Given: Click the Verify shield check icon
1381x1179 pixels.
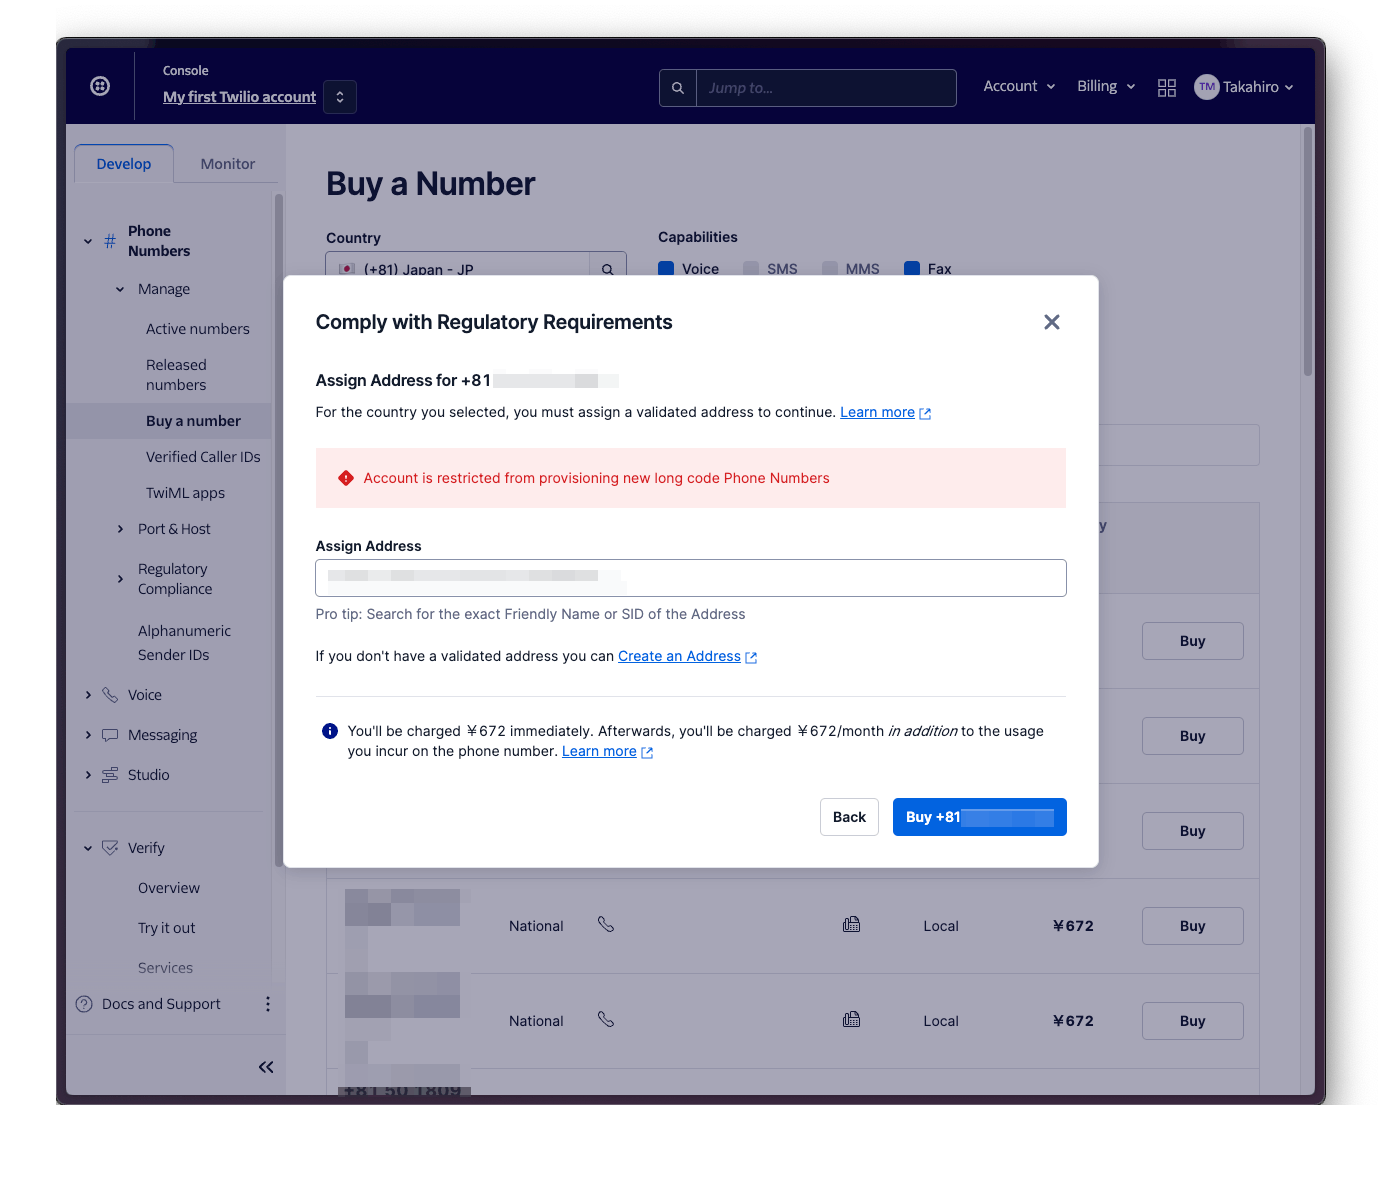Looking at the screenshot, I should [110, 848].
